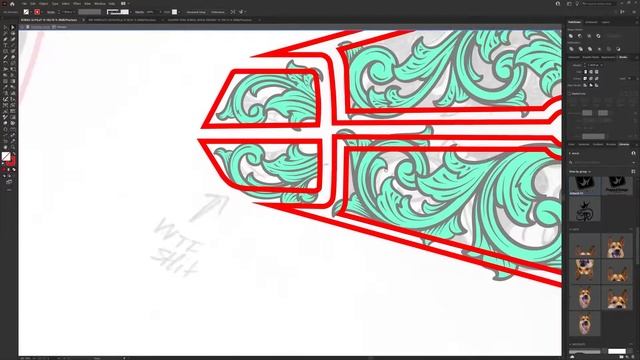Set fill to None using toolbar icon

click(x=14, y=169)
